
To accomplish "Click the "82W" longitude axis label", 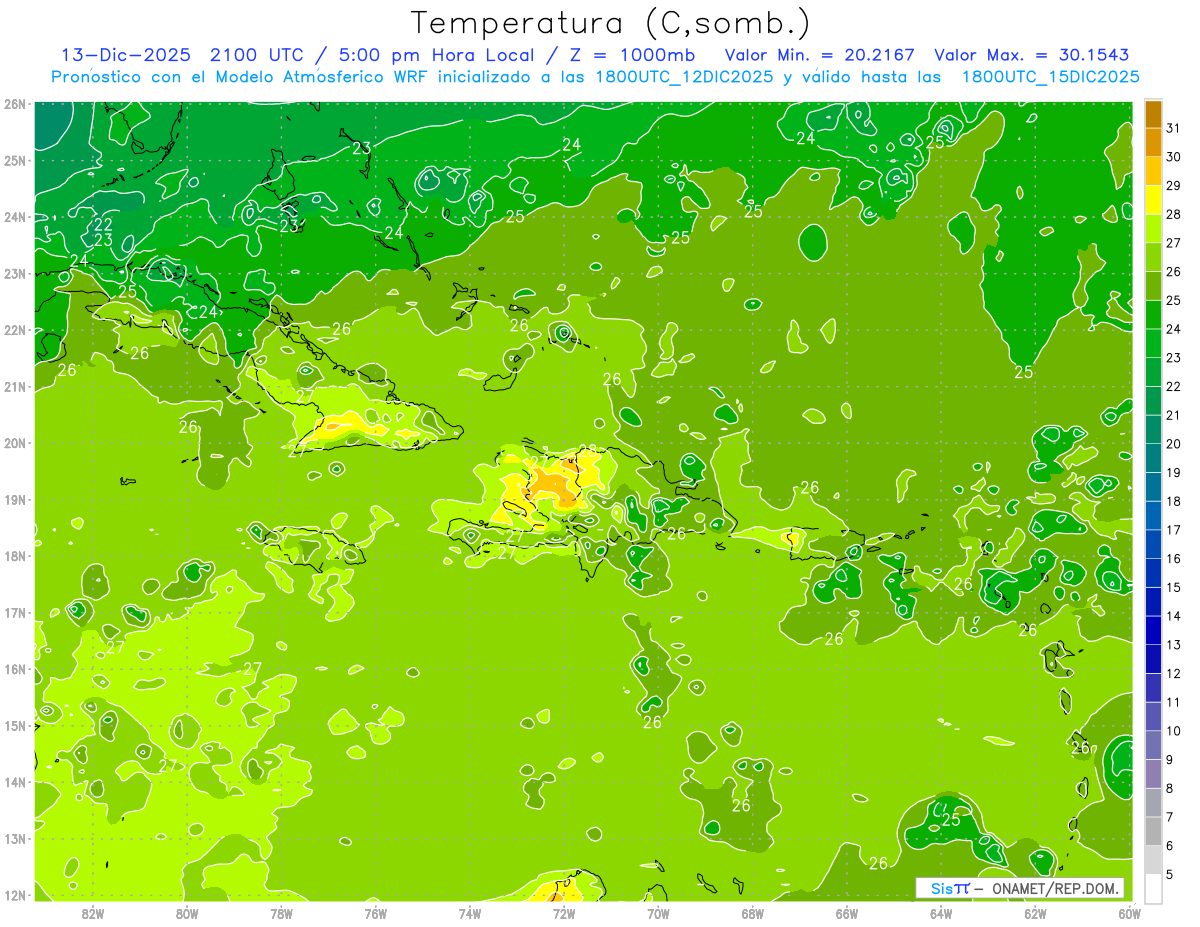I will tap(92, 913).
